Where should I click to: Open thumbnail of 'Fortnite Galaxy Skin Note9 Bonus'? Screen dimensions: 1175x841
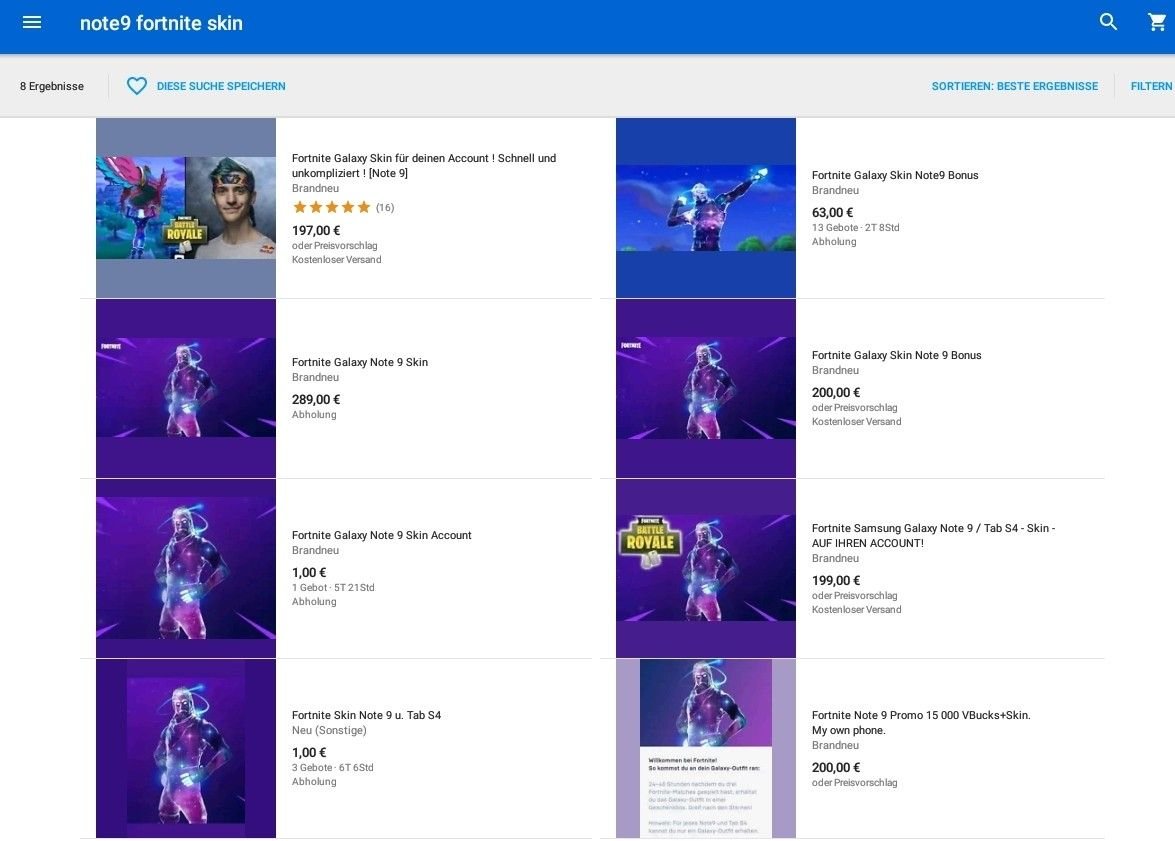(706, 208)
